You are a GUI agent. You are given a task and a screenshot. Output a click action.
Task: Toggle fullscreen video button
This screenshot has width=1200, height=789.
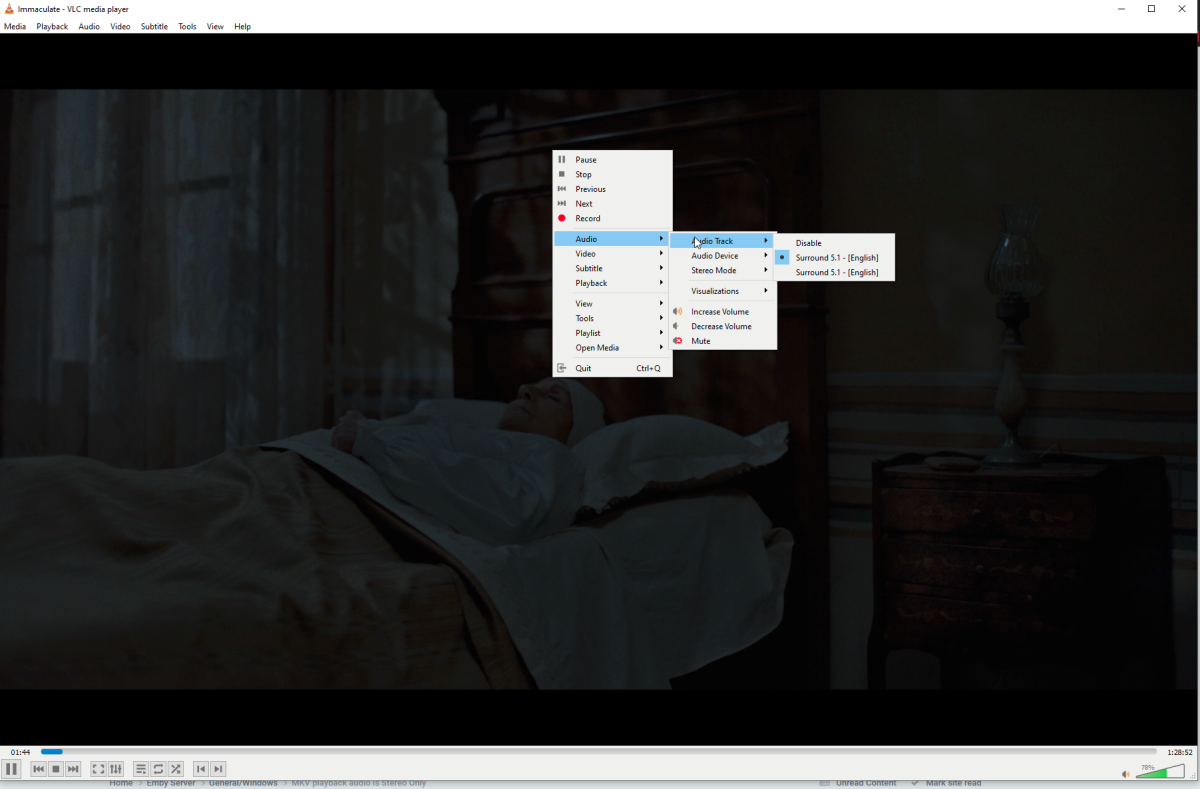click(x=98, y=769)
